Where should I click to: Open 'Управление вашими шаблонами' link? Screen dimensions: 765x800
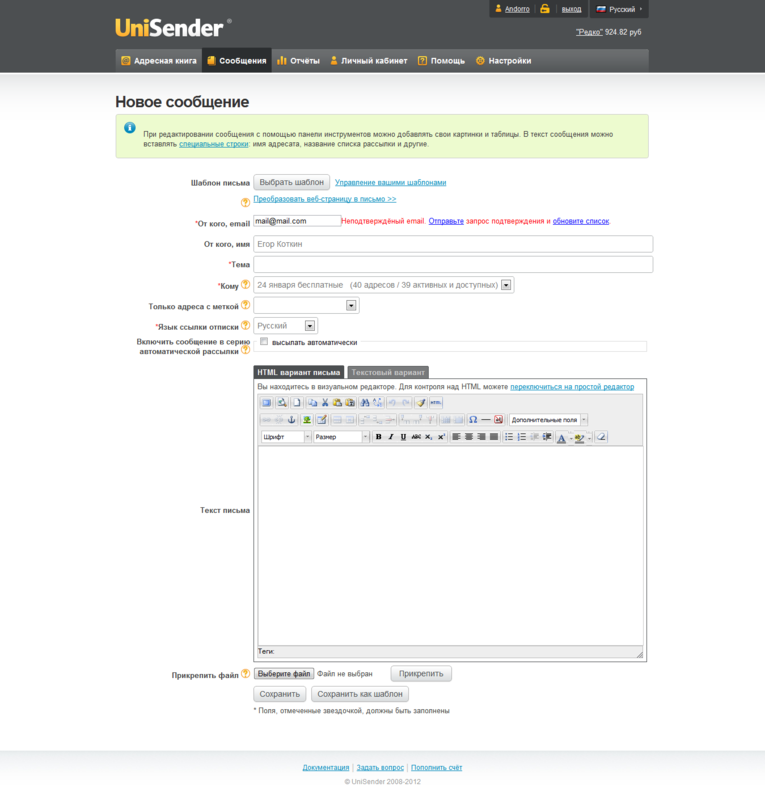tap(390, 182)
